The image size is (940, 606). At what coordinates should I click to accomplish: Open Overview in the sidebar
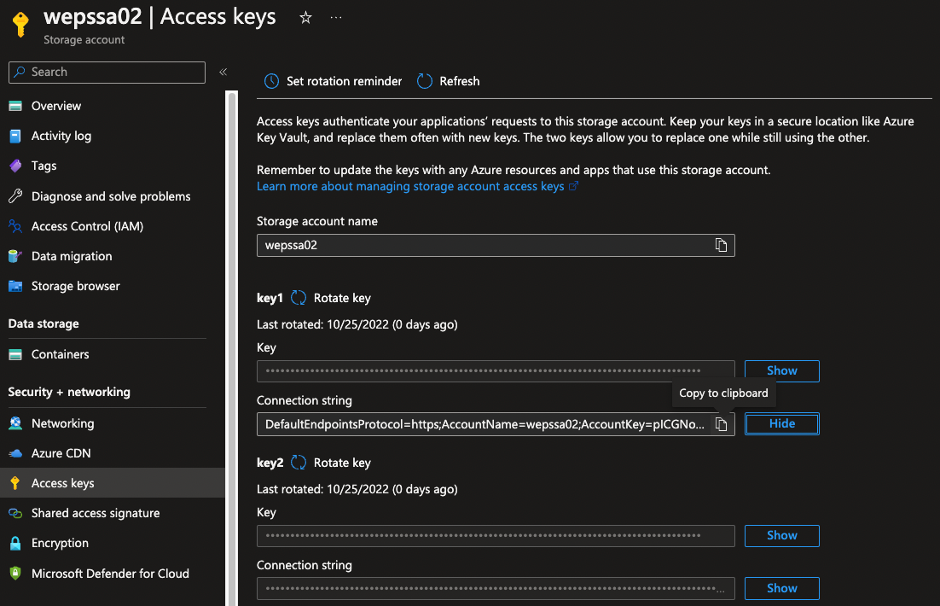click(x=56, y=106)
